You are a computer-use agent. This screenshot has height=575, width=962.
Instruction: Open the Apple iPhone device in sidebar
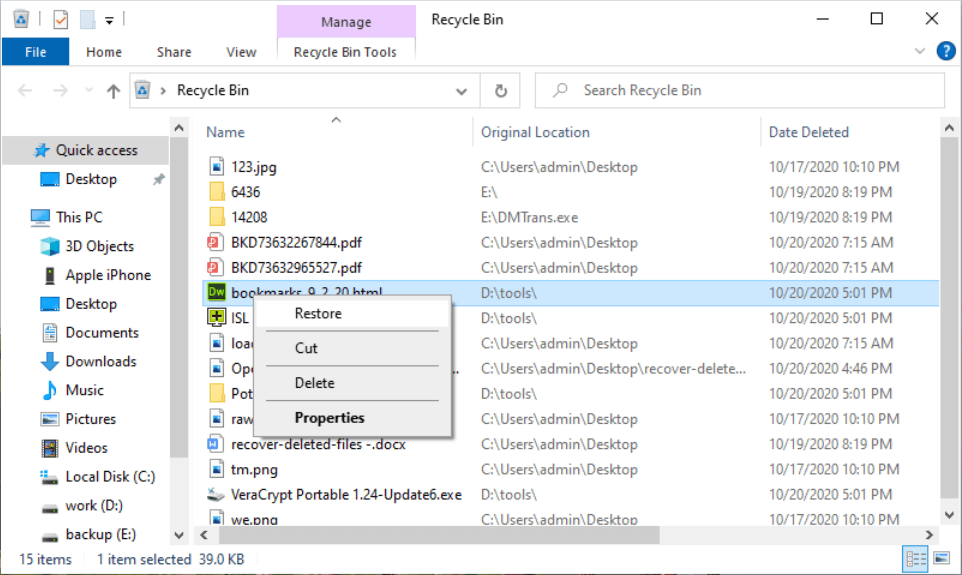click(107, 275)
